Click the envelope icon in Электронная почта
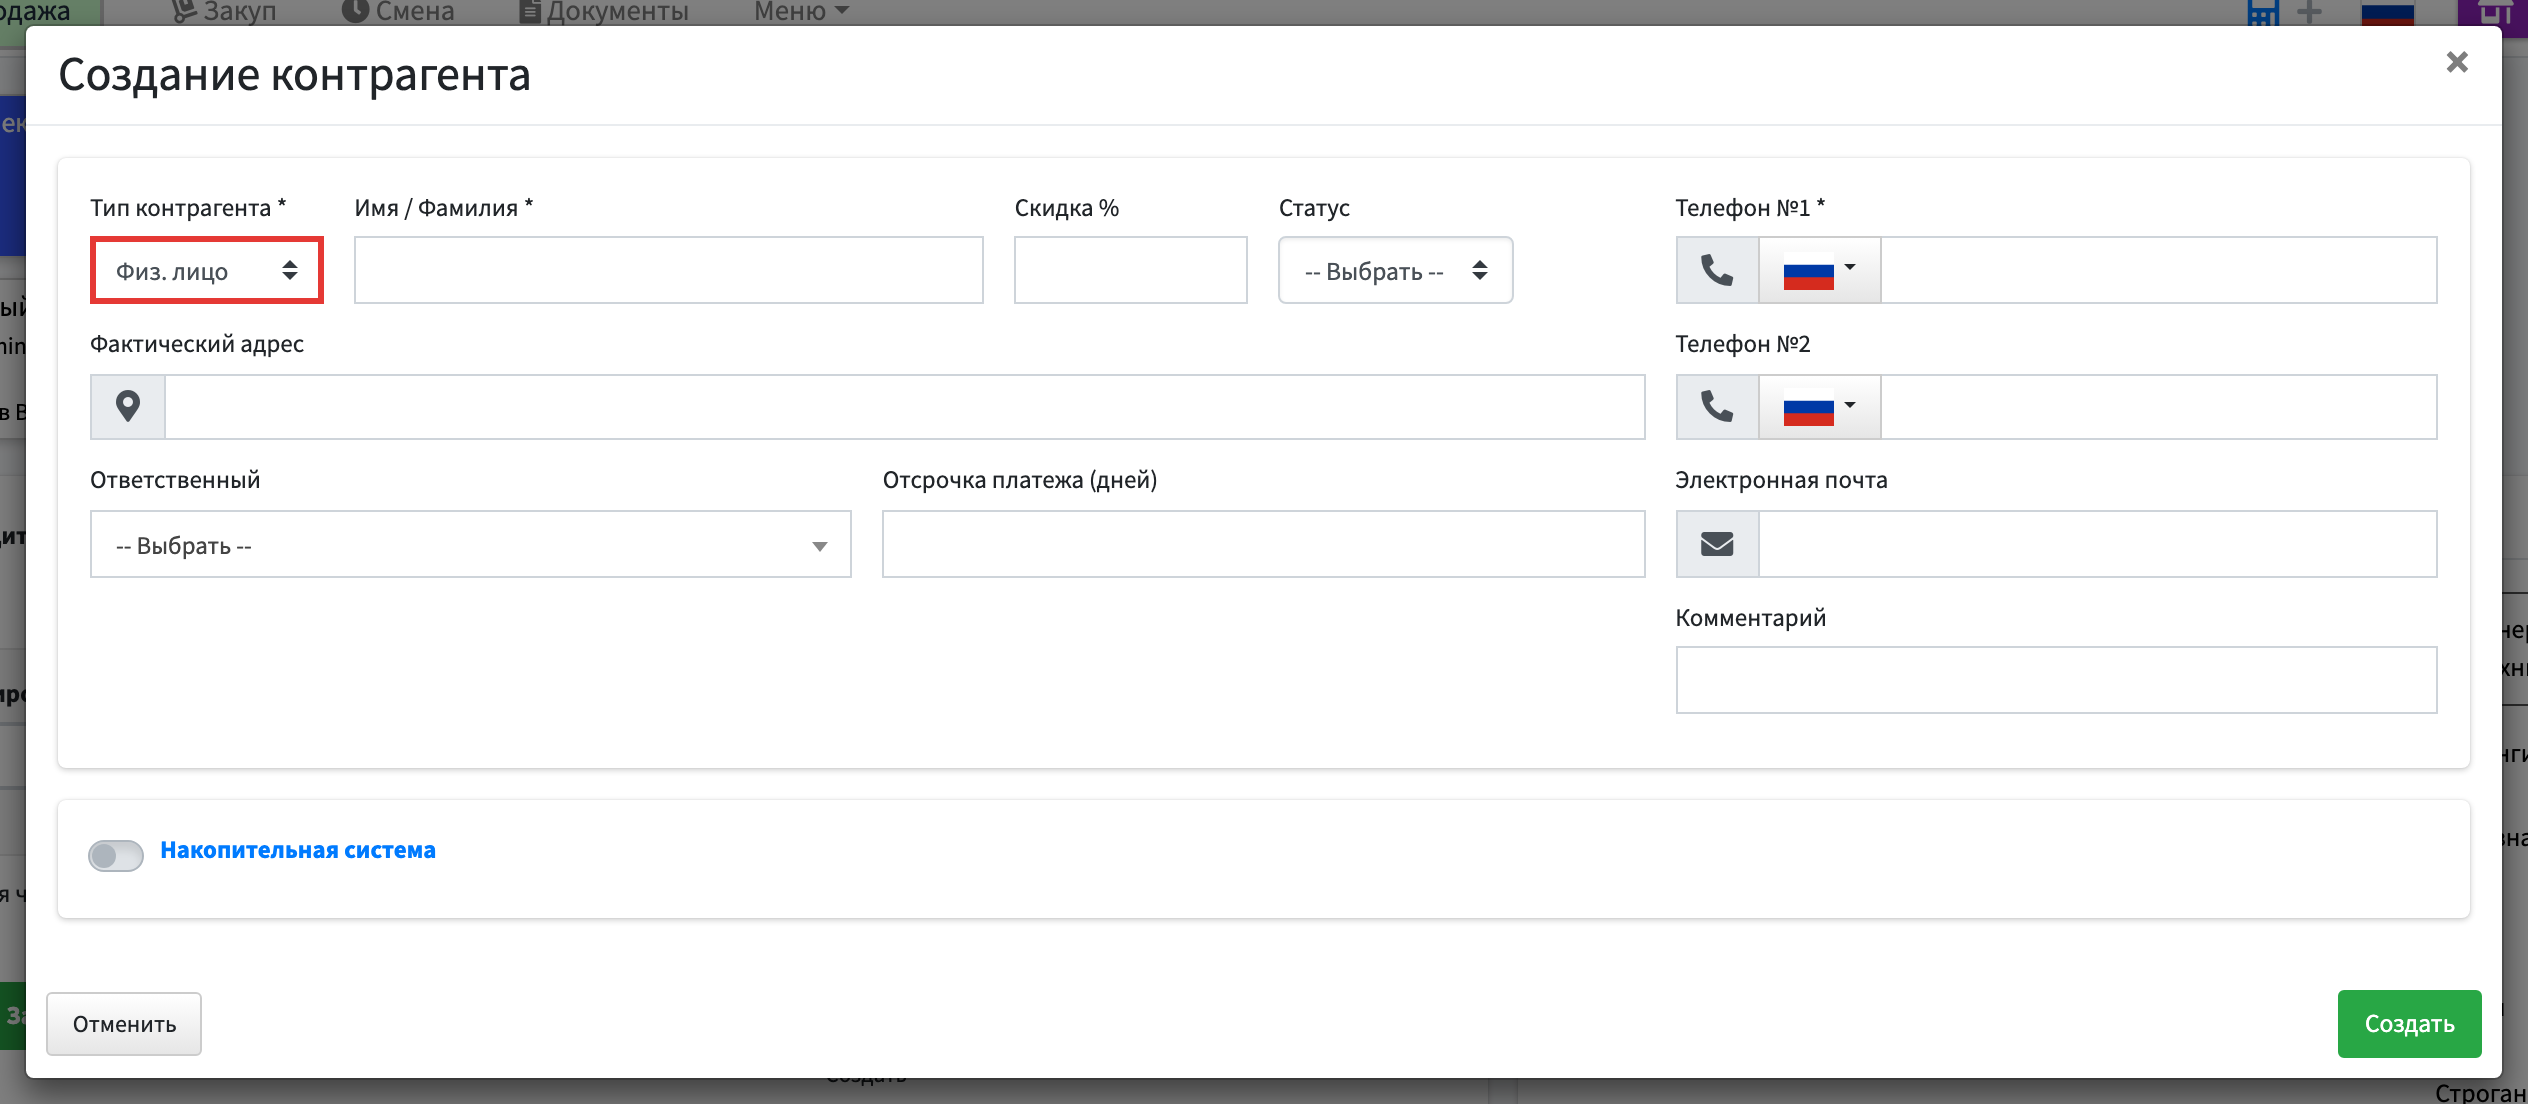 [1717, 544]
